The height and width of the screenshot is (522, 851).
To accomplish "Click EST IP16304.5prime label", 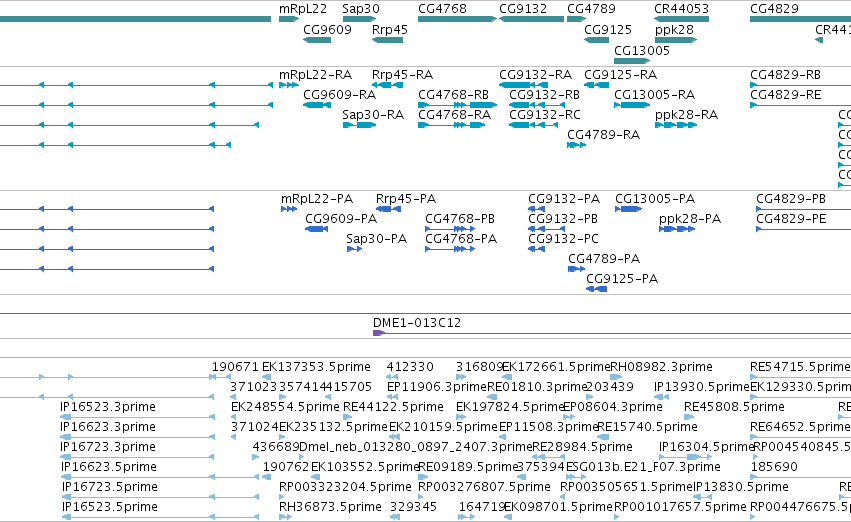I will (707, 448).
